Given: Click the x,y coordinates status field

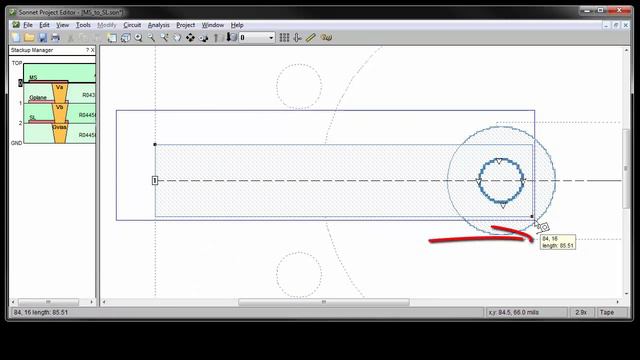Looking at the screenshot, I should tap(525, 312).
